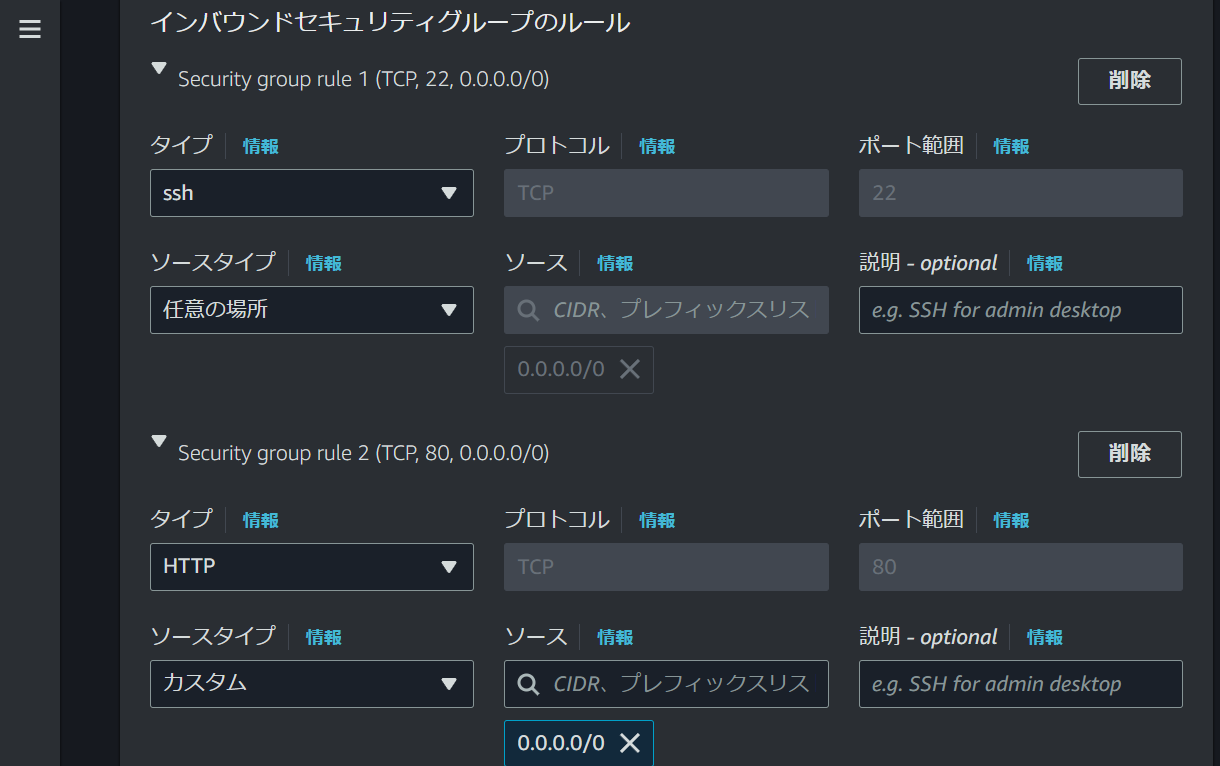Collapse Security group rule 1
Image resolution: width=1220 pixels, height=766 pixels.
(158, 68)
